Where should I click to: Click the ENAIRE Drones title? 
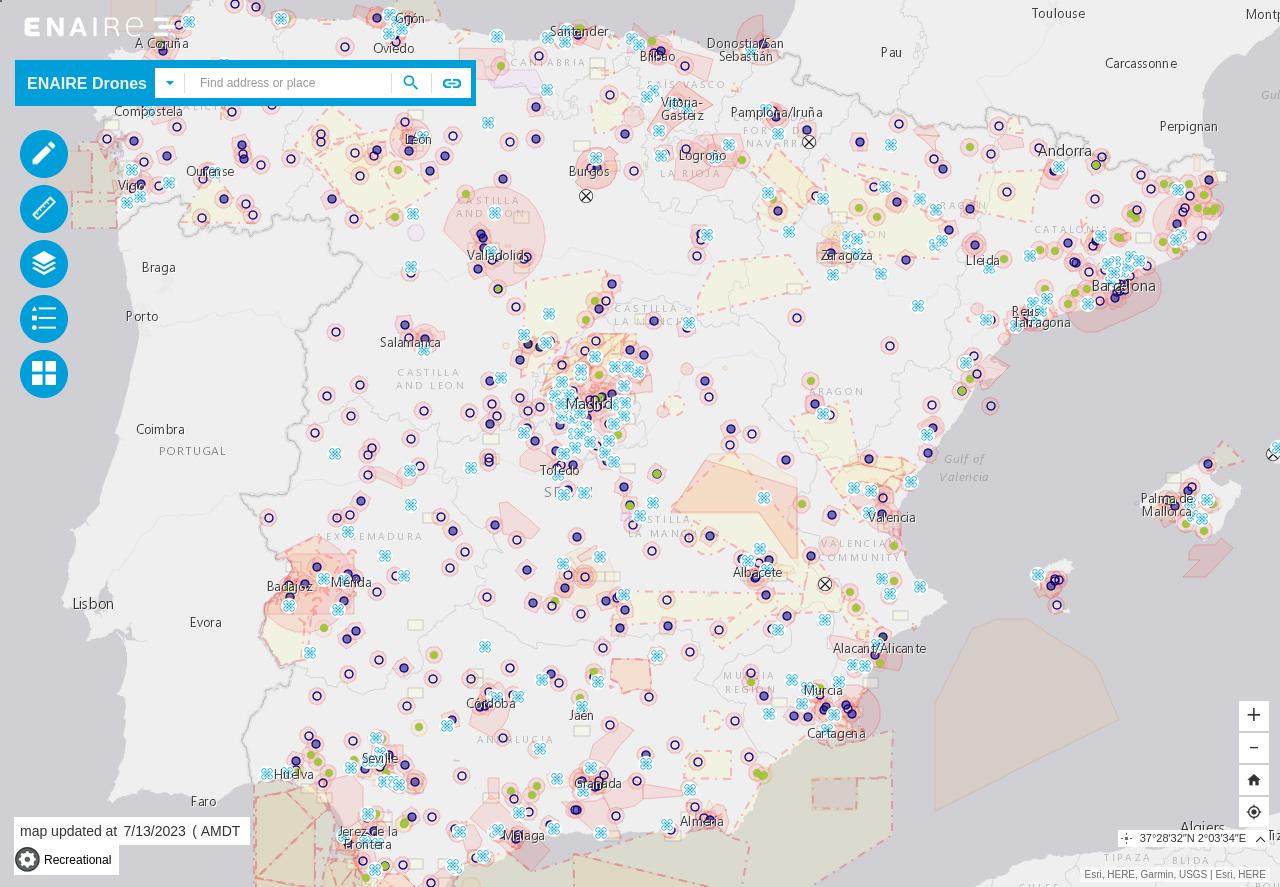(87, 83)
